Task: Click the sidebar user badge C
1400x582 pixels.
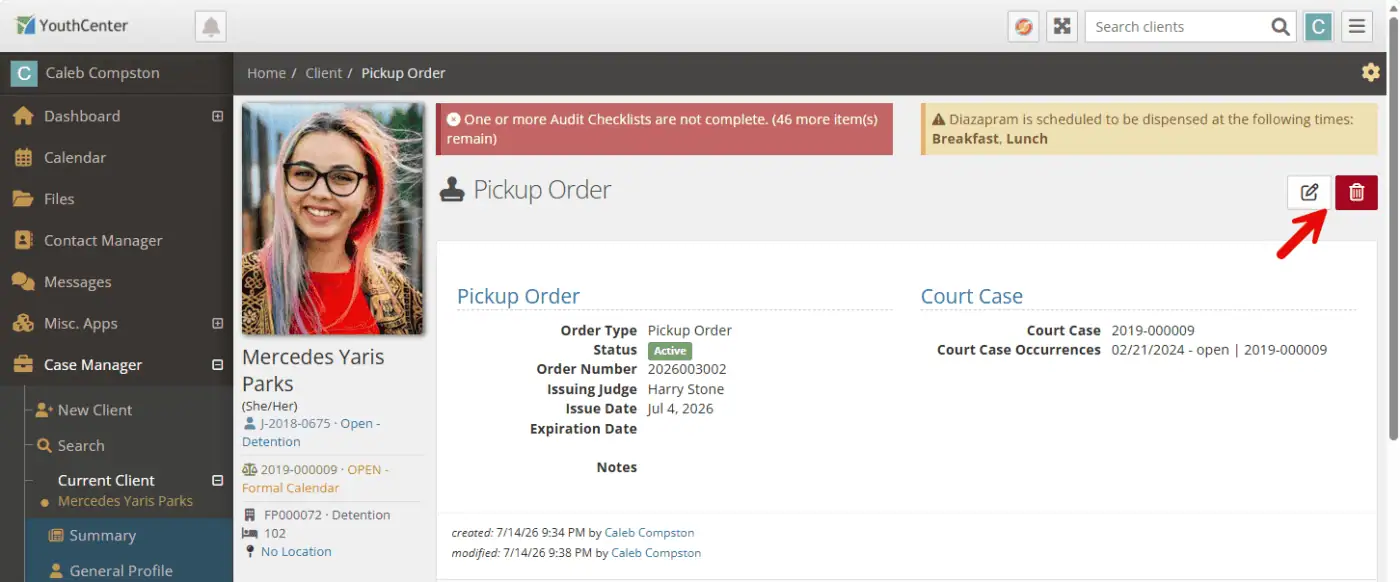Action: pos(23,73)
